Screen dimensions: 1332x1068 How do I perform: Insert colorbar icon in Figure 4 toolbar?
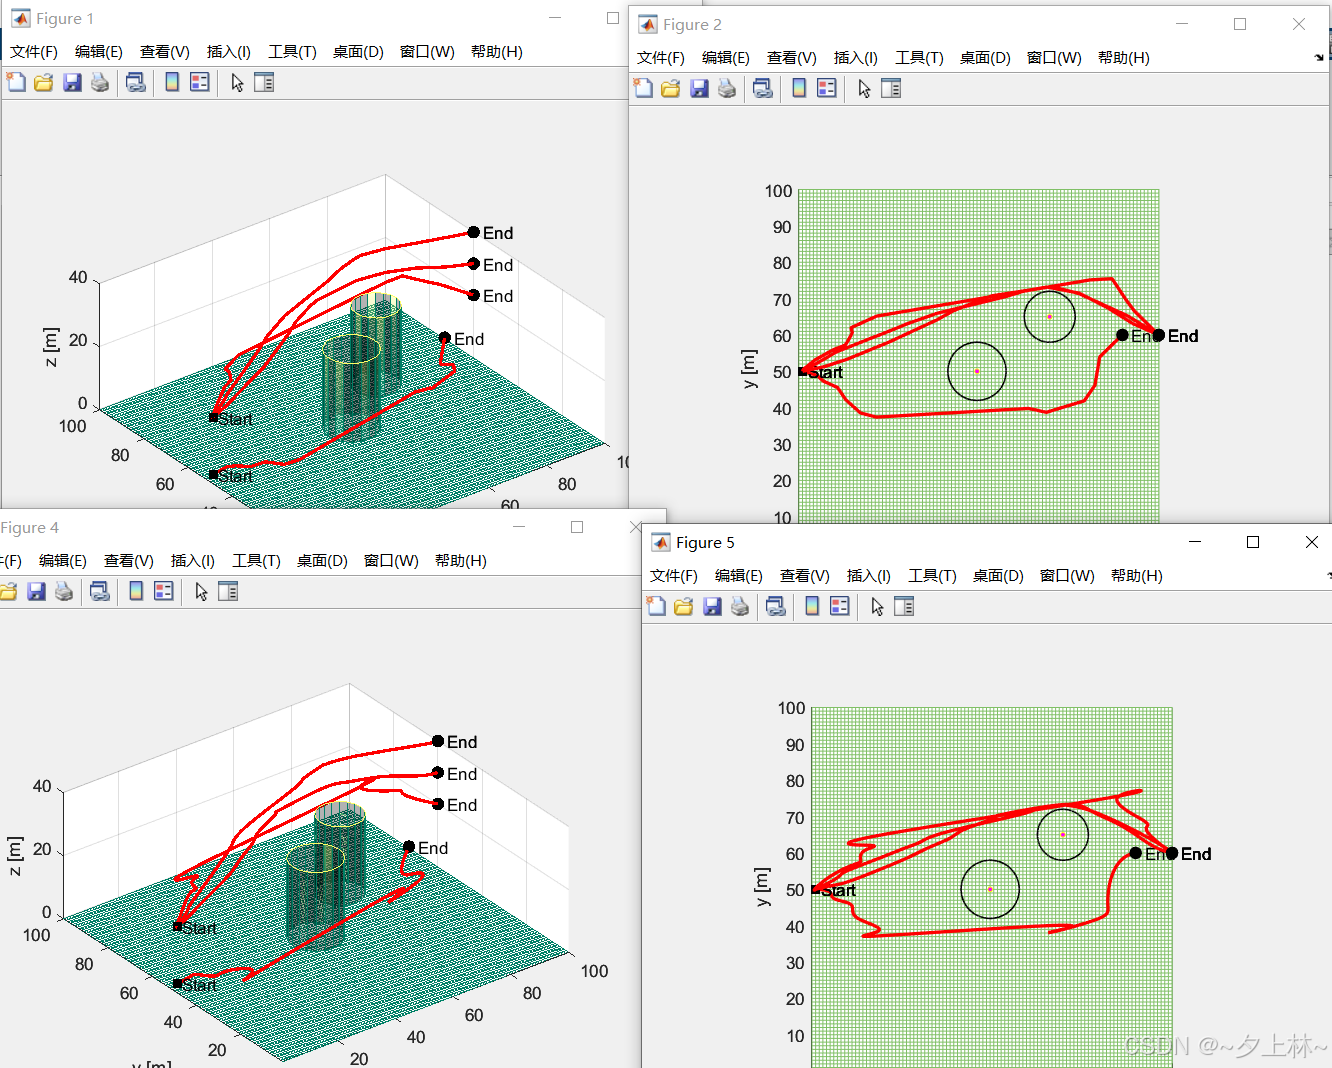(136, 591)
